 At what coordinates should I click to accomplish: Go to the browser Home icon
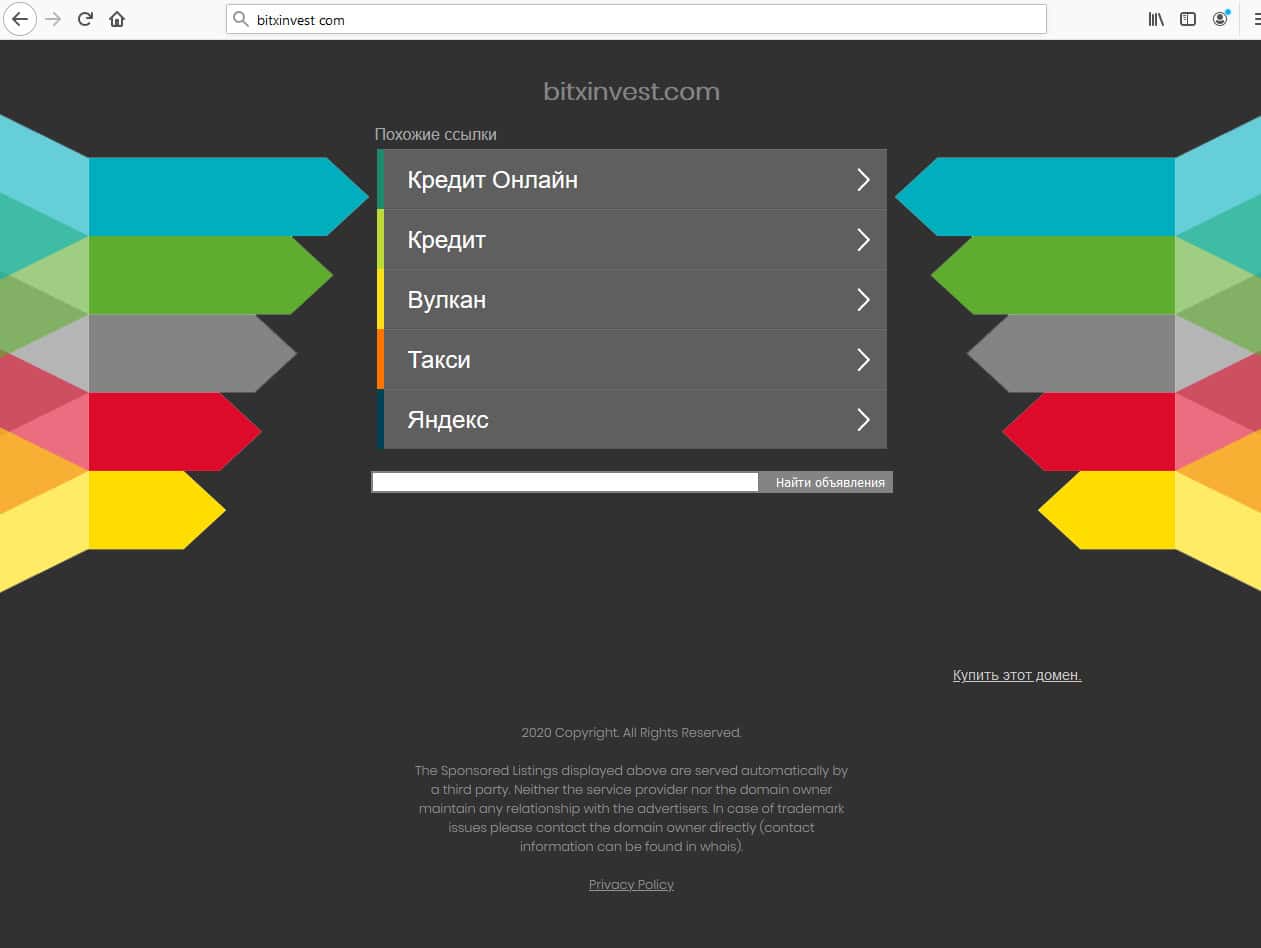pyautogui.click(x=117, y=19)
